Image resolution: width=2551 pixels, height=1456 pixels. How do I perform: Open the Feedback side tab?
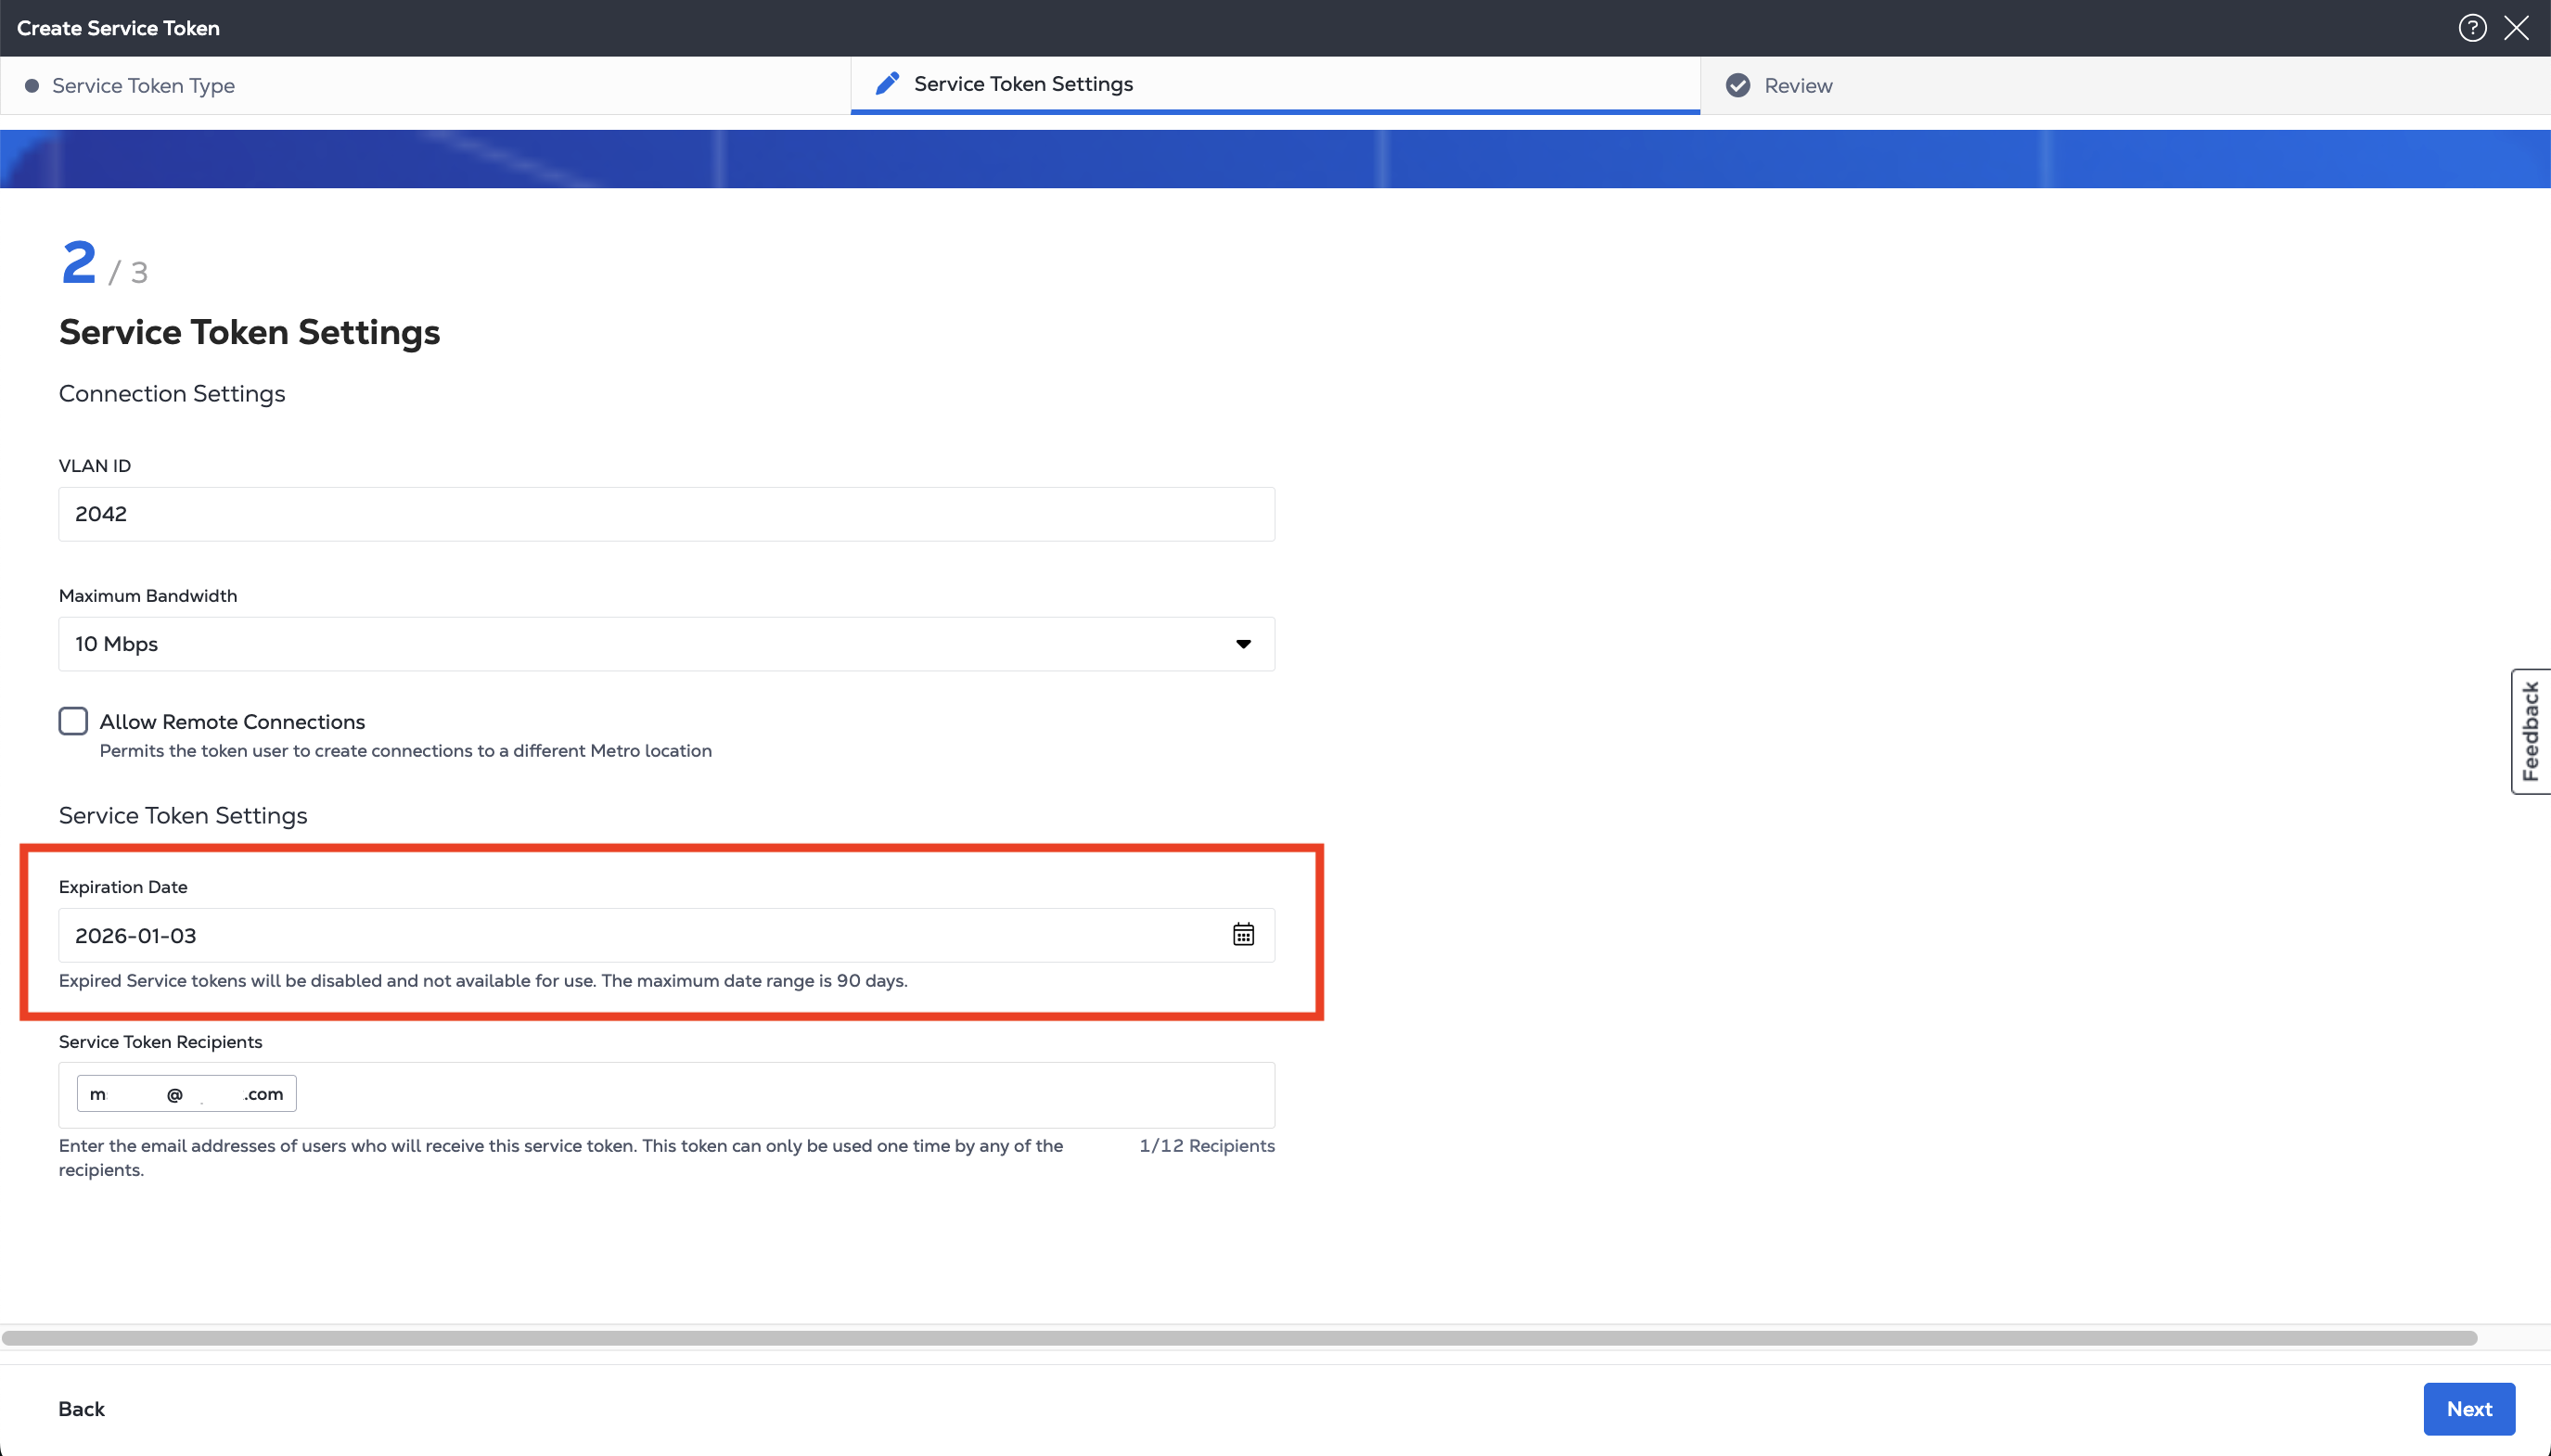2530,731
